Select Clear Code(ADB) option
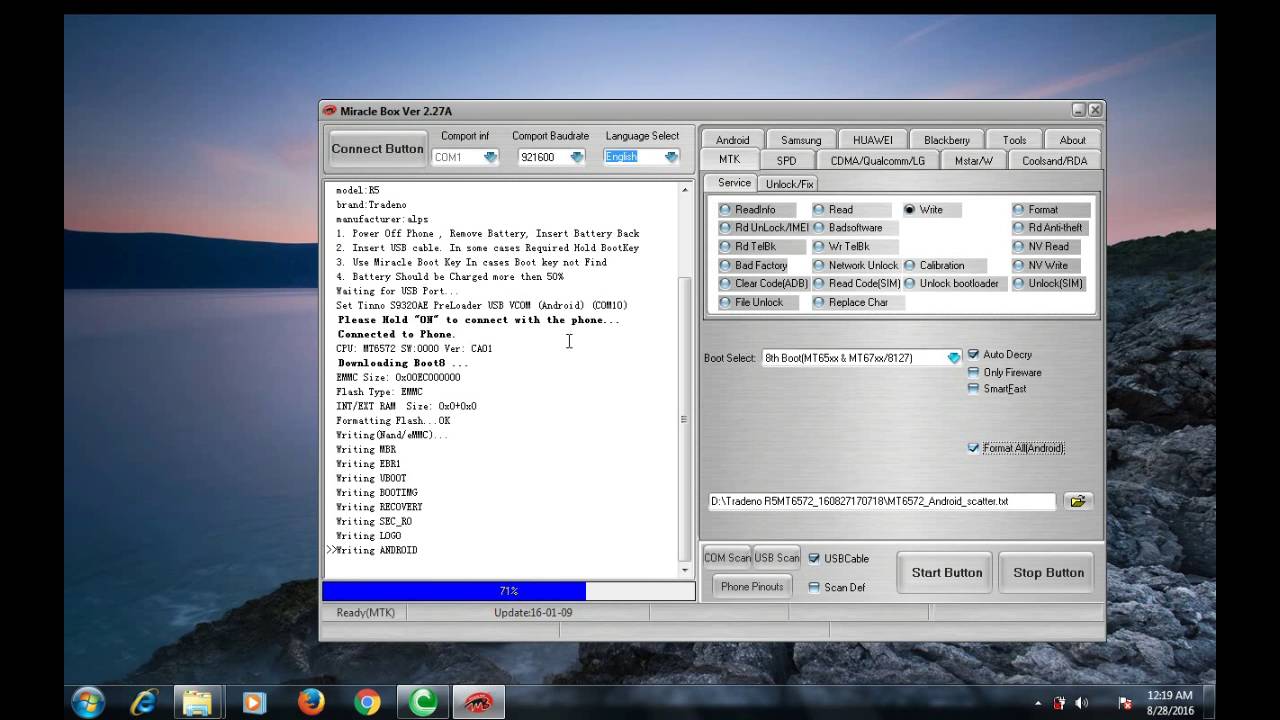Screen dimensions: 1280x720 tap(763, 284)
